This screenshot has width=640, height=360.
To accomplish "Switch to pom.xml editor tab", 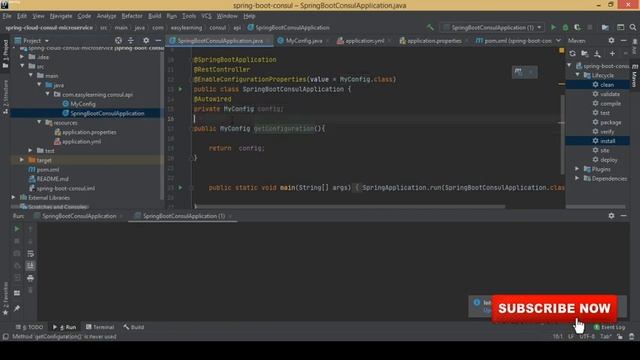I will pyautogui.click(x=514, y=40).
